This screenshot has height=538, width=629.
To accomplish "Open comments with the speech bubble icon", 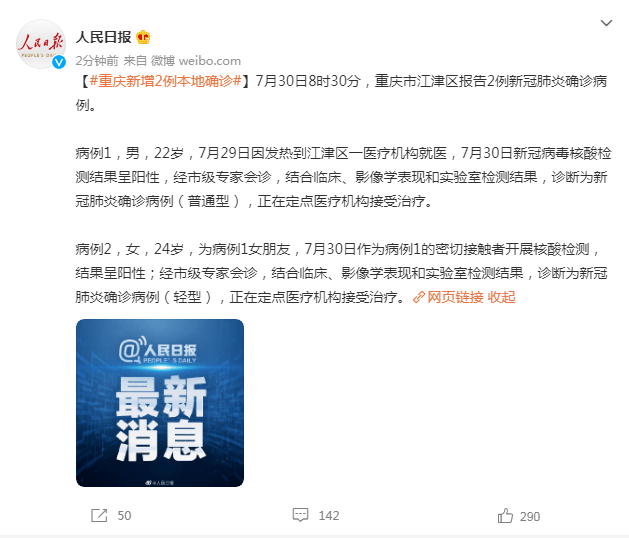I will (x=300, y=515).
